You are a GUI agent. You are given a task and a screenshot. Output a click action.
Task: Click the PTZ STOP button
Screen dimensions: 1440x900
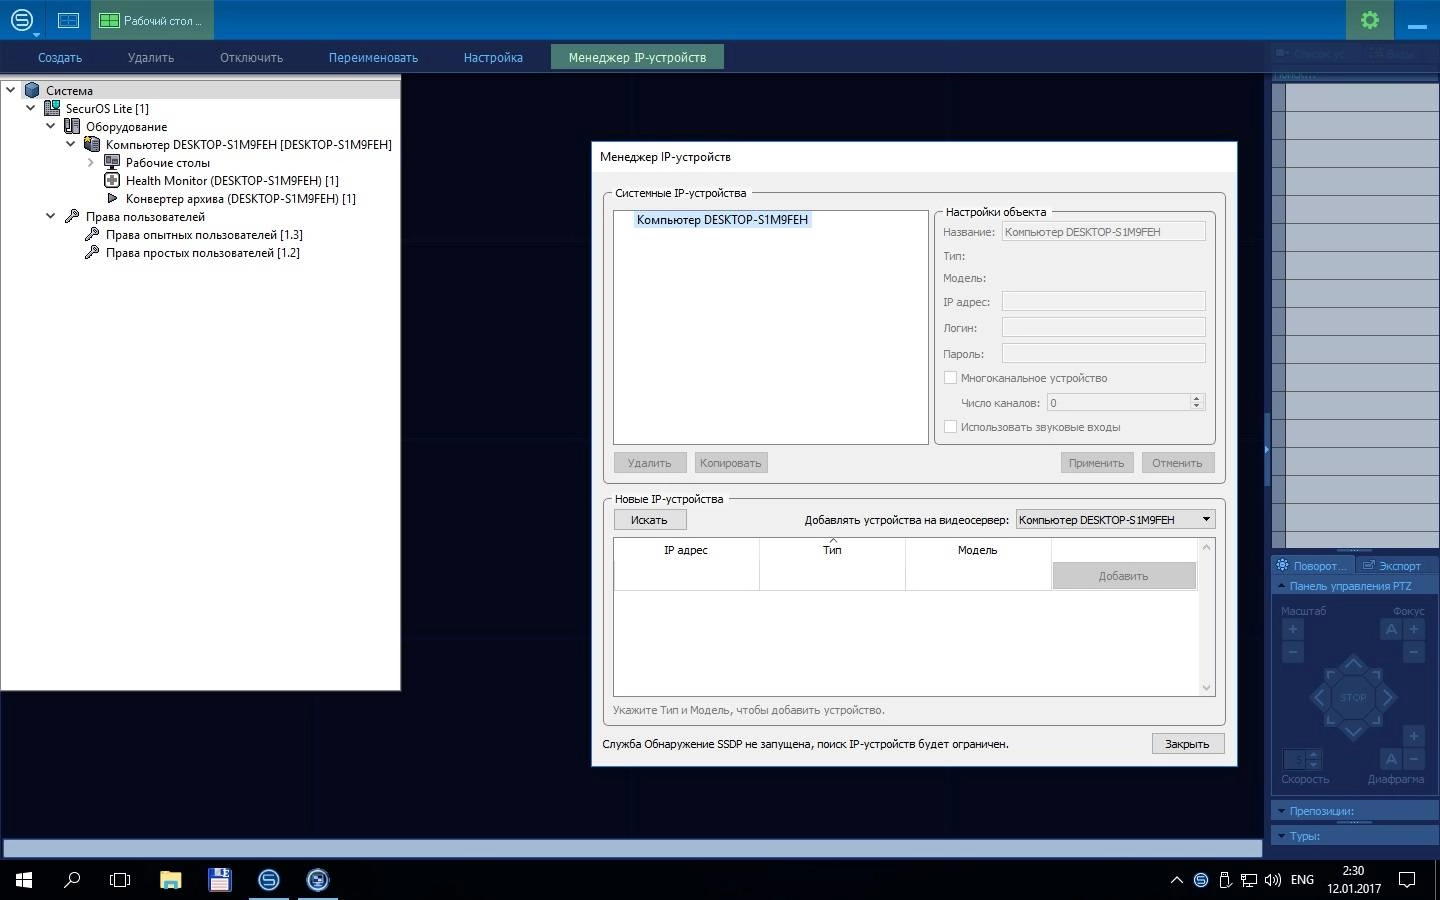click(x=1353, y=697)
